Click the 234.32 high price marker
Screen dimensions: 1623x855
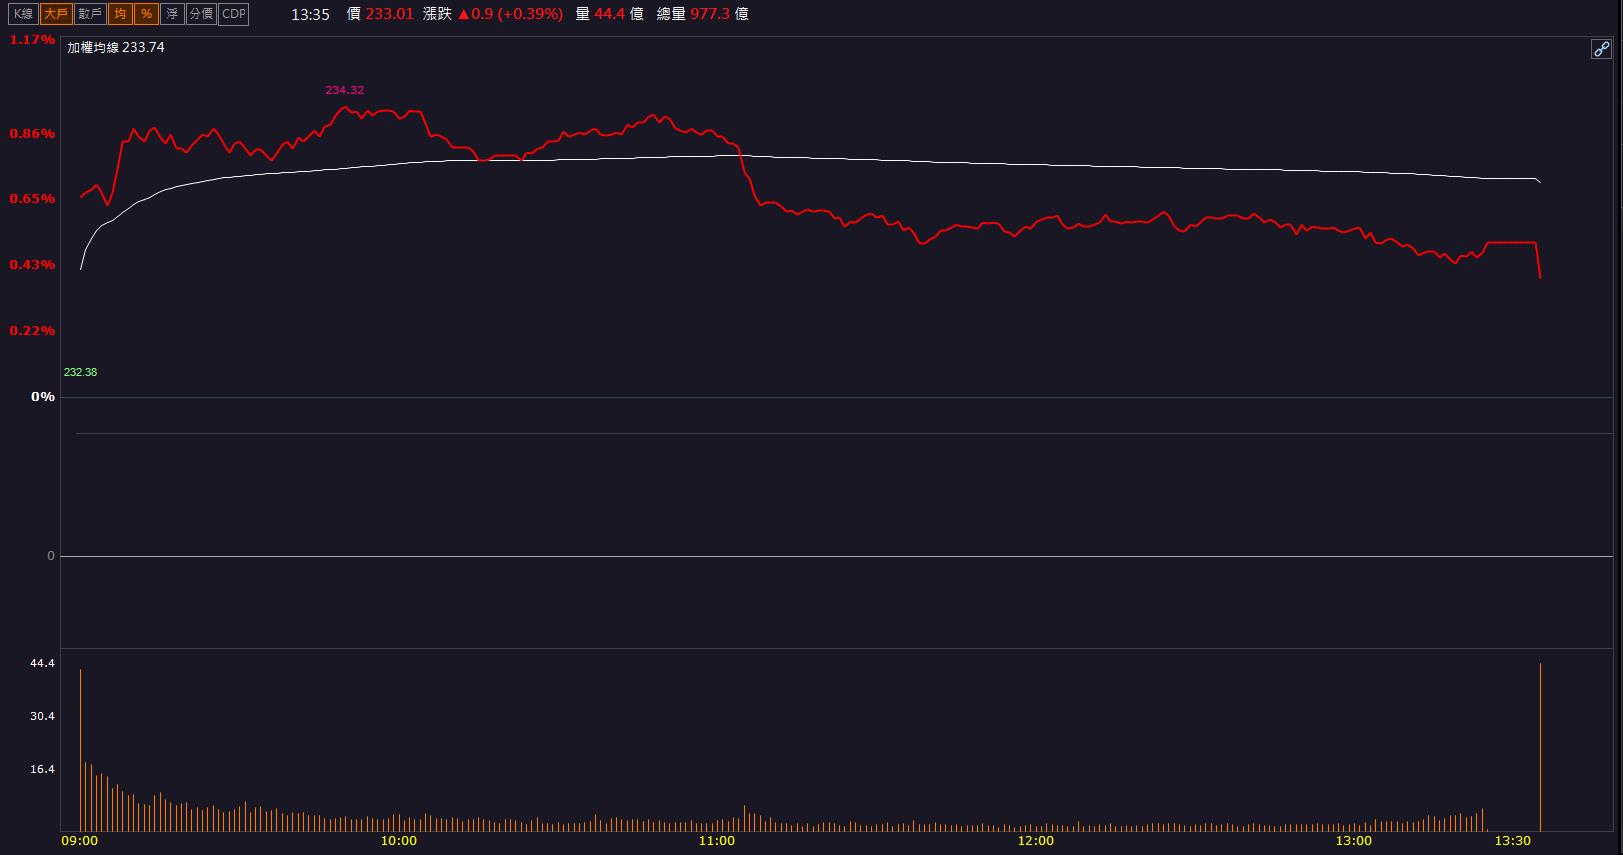click(x=345, y=90)
